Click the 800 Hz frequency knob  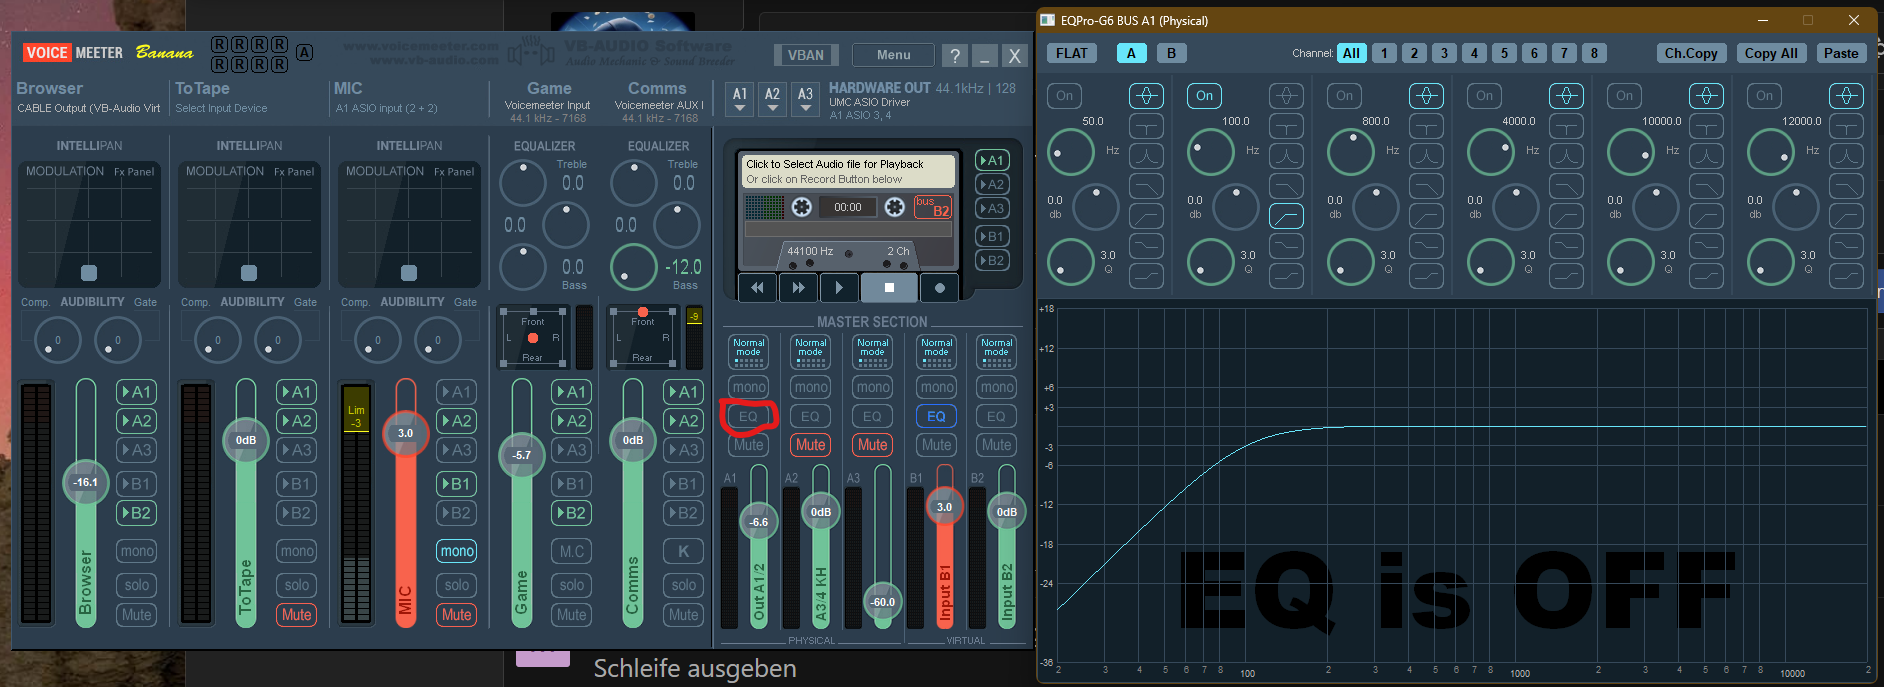coord(1350,152)
